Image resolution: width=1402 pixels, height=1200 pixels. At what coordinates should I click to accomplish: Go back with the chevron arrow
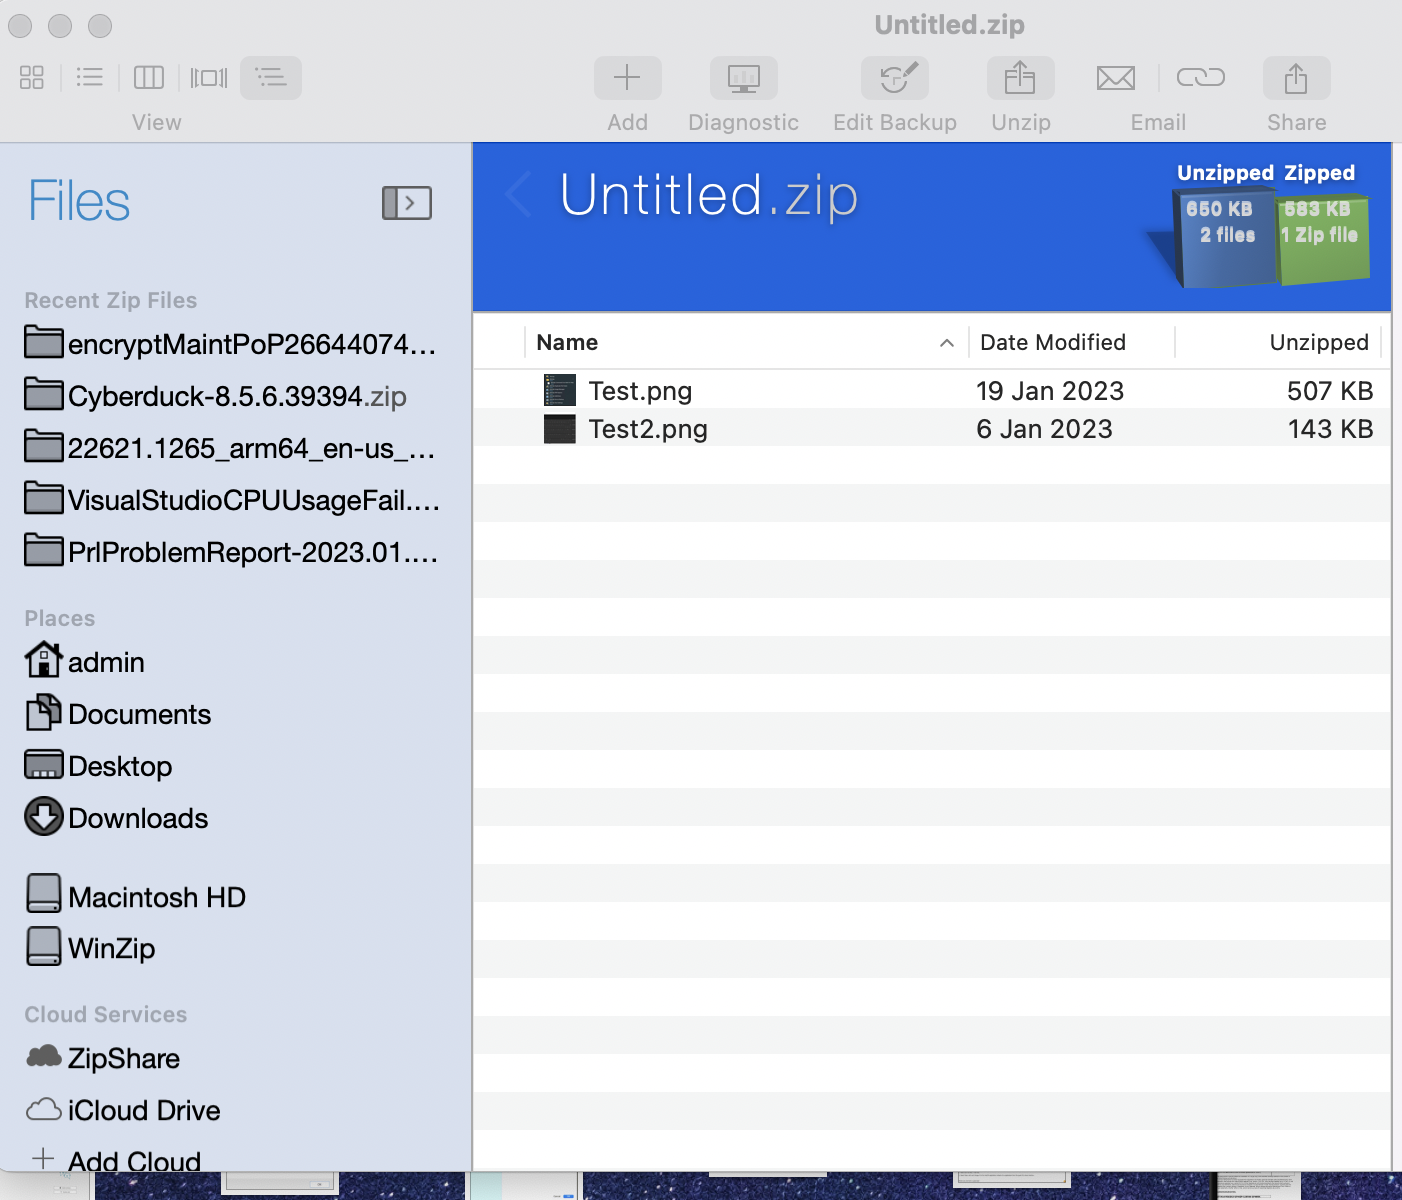pyautogui.click(x=518, y=194)
